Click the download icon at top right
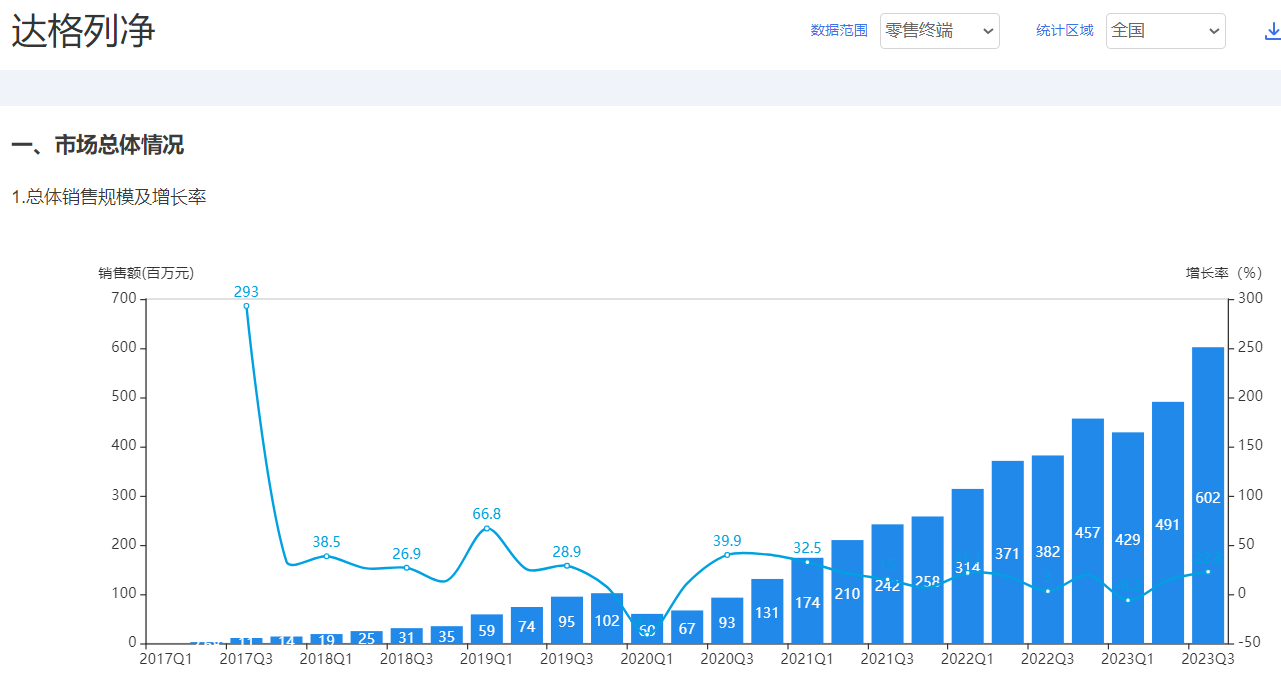This screenshot has height=681, width=1281. click(1272, 31)
